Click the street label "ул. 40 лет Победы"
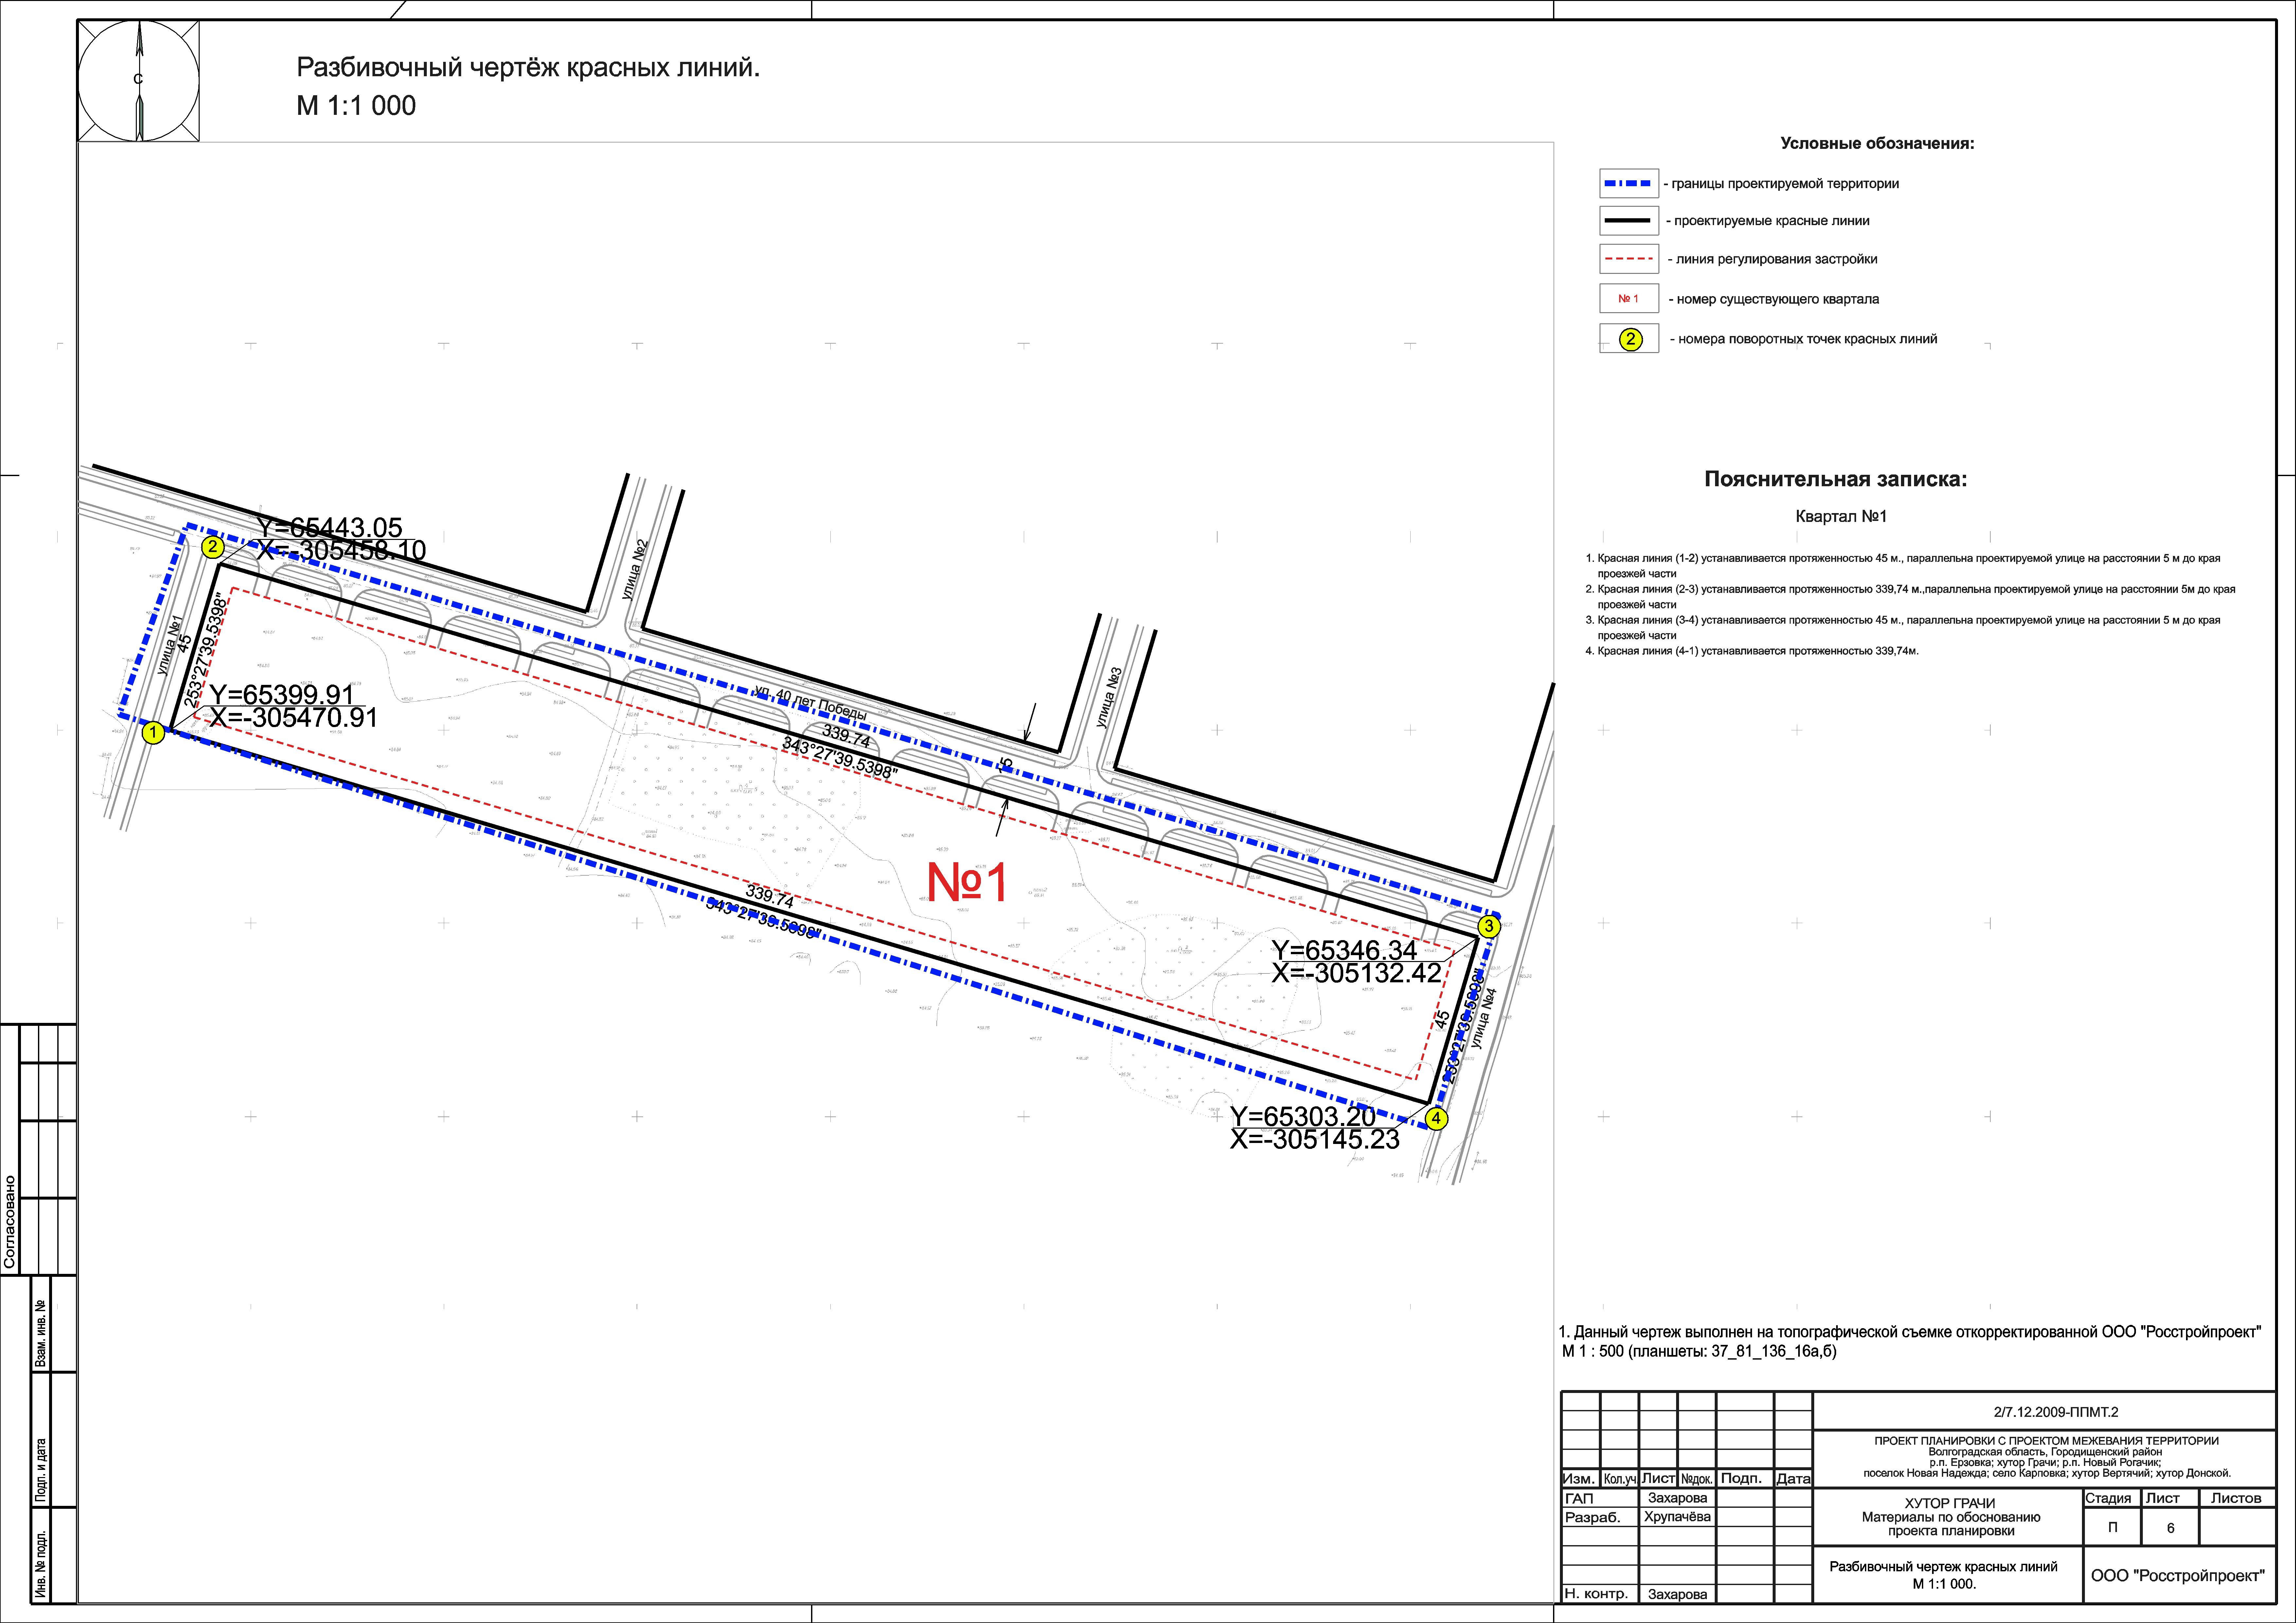The height and width of the screenshot is (1623, 2296). [811, 703]
